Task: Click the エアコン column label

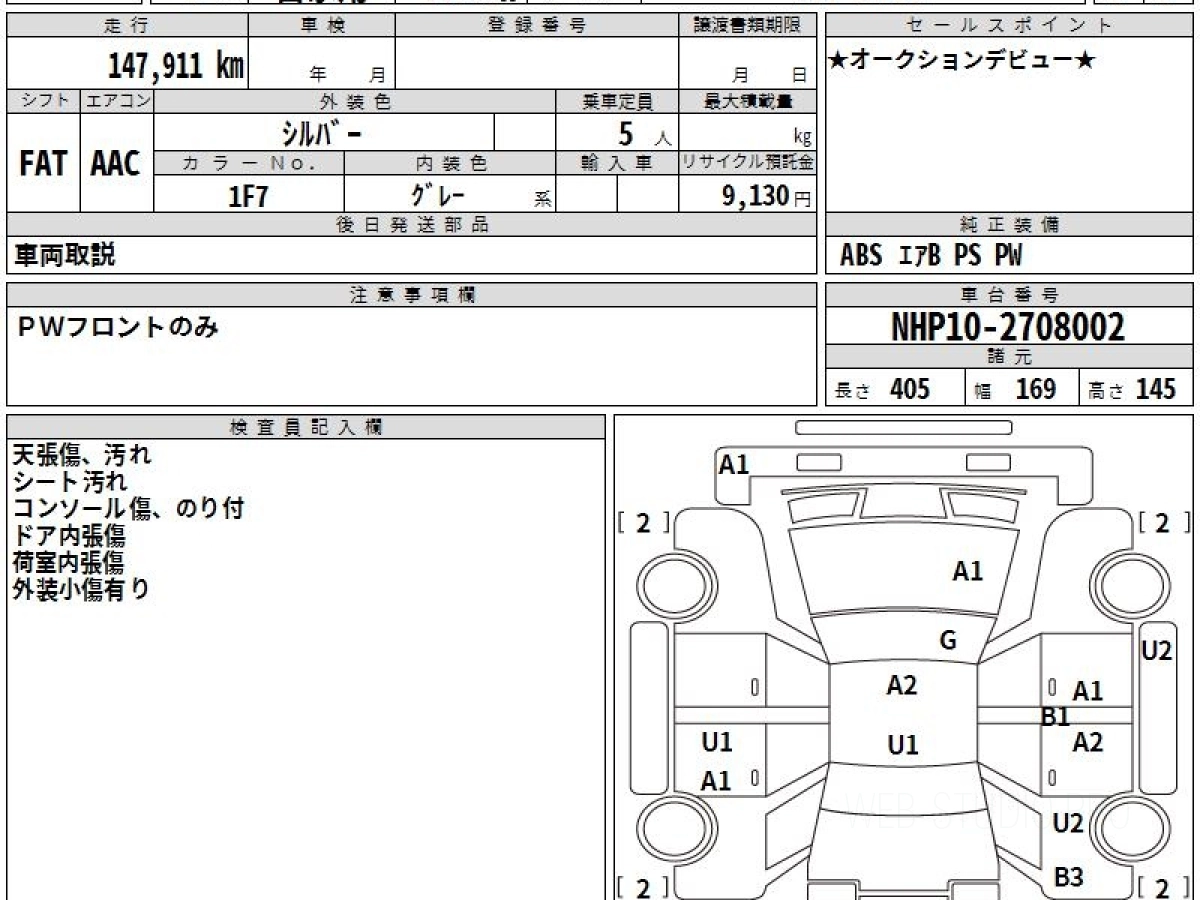Action: pos(117,101)
